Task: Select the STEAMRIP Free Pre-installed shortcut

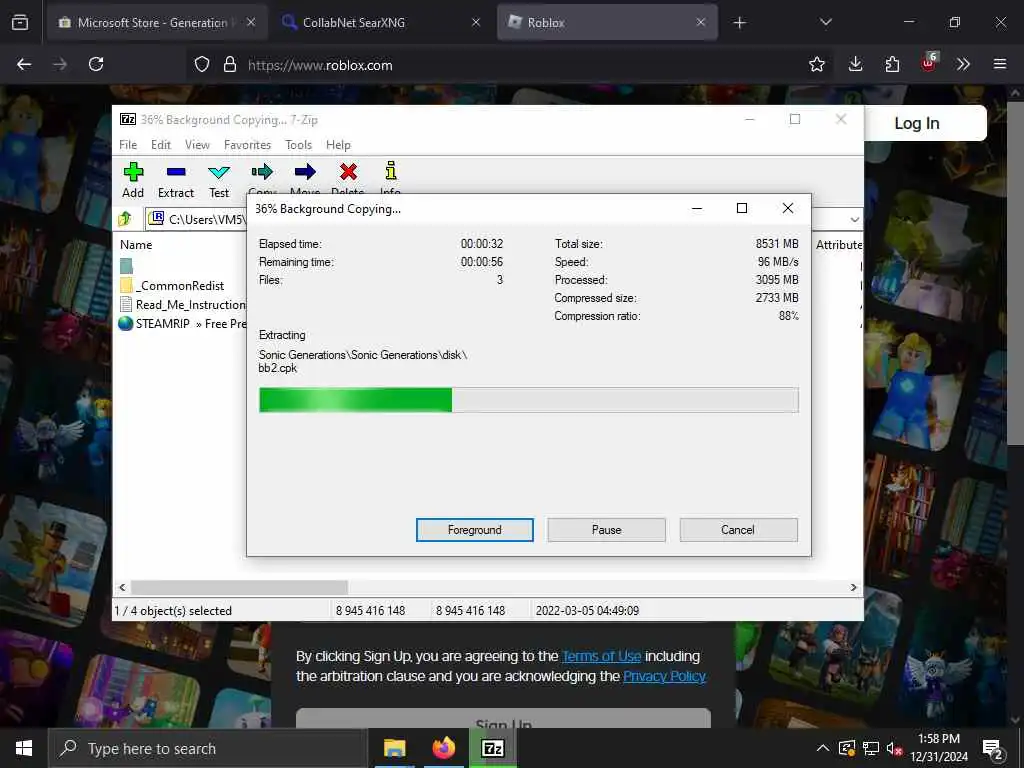Action: [x=182, y=323]
